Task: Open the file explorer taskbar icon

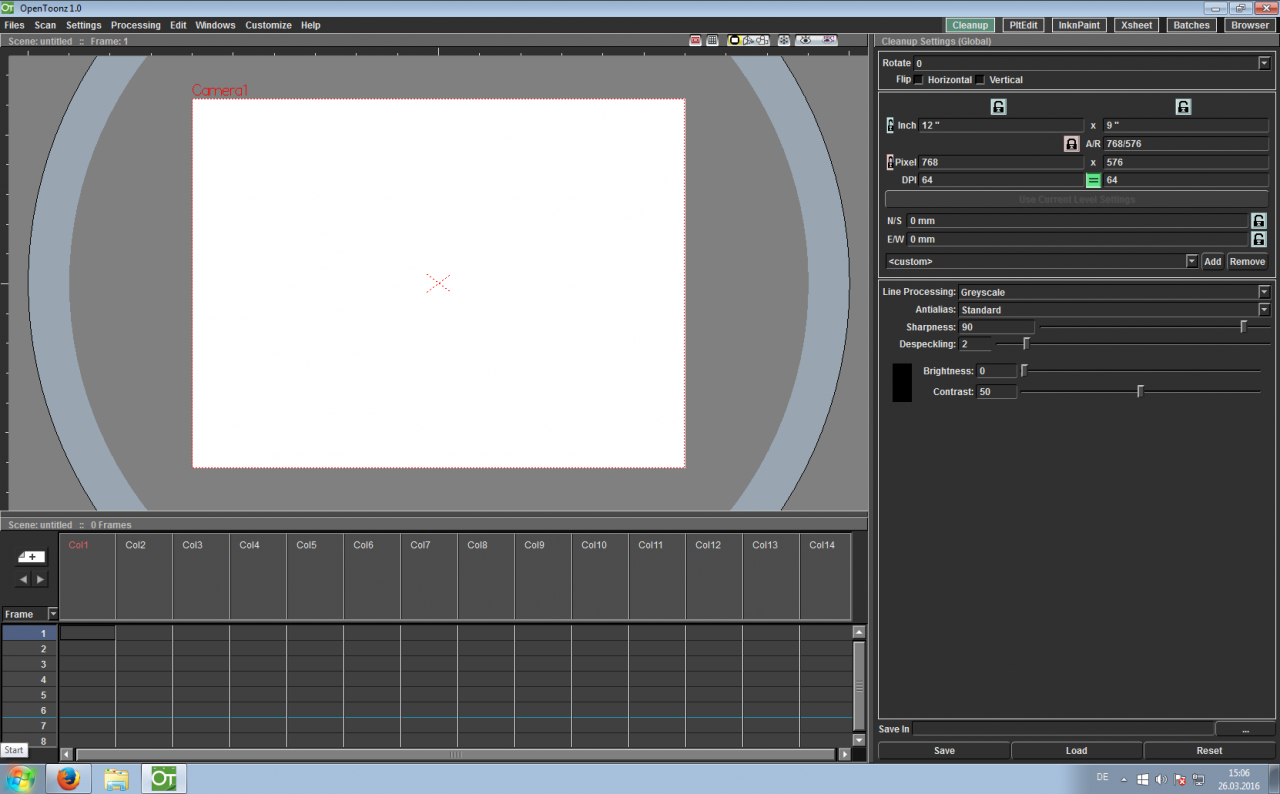Action: click(116, 778)
